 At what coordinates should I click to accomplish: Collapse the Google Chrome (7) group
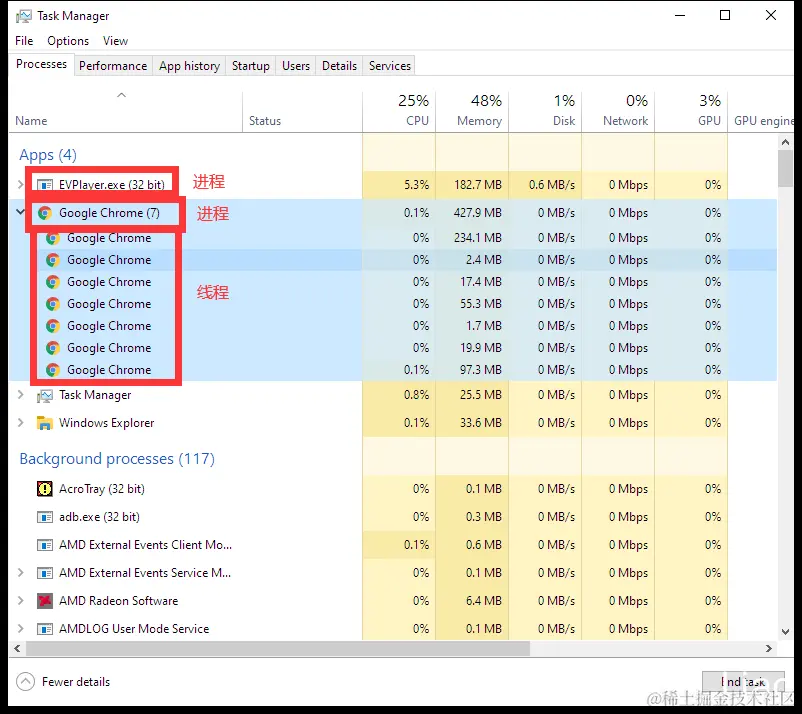click(20, 211)
